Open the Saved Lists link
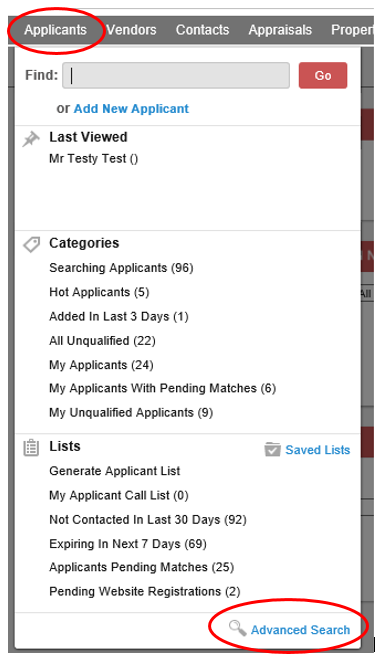The width and height of the screenshot is (378, 655). tap(317, 450)
